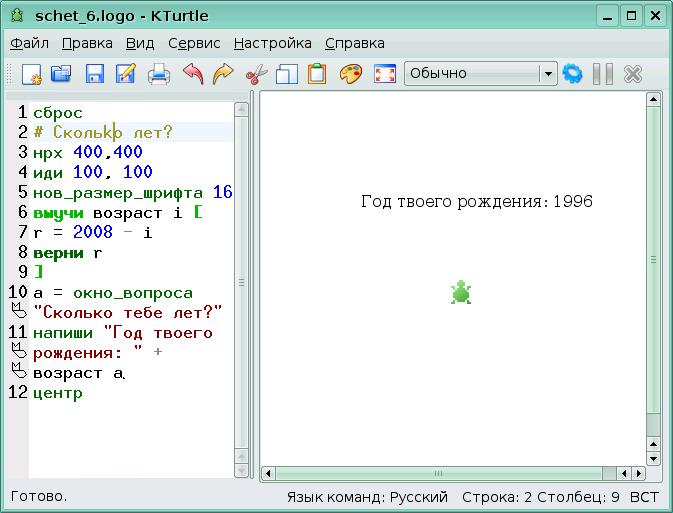Viewport: 673px width, 513px height.
Task: Click the Copy icon in toolbar
Action: [287, 74]
